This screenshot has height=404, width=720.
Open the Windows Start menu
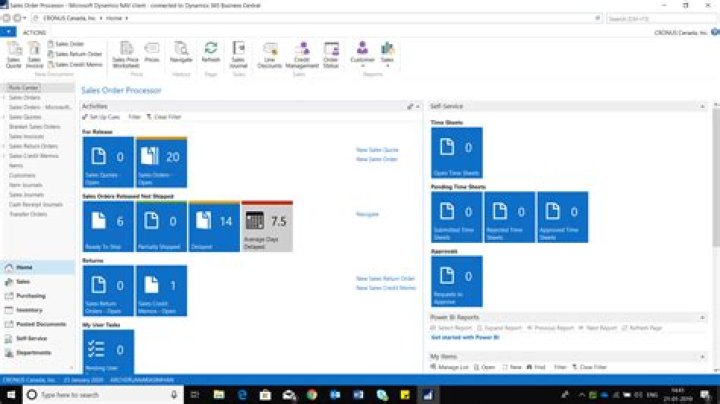point(11,395)
